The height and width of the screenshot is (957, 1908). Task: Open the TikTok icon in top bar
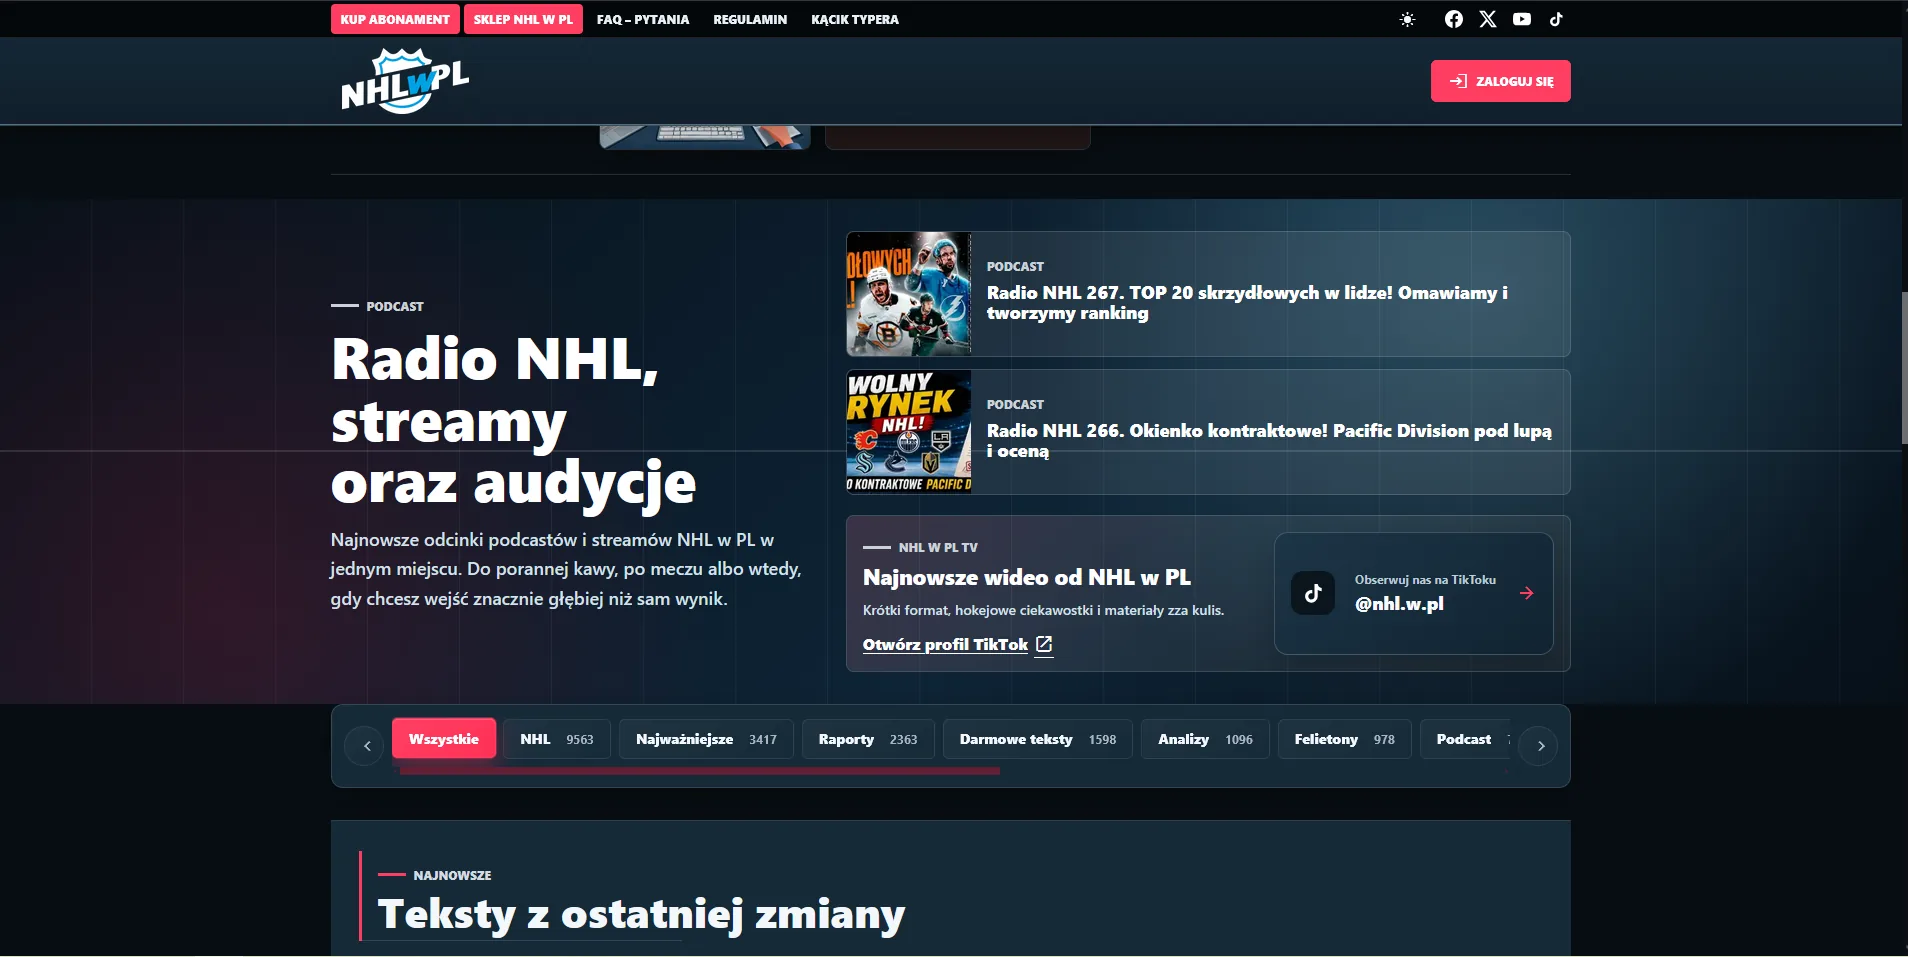coord(1556,19)
